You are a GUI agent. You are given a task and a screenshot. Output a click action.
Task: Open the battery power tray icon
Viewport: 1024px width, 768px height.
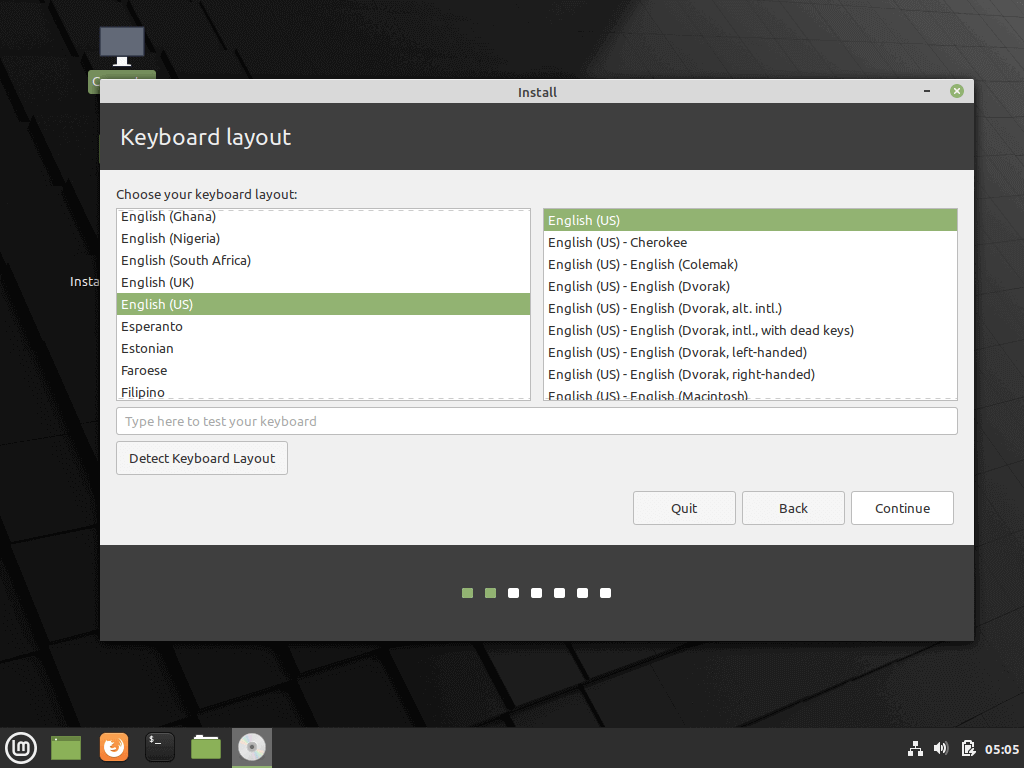[x=967, y=748]
